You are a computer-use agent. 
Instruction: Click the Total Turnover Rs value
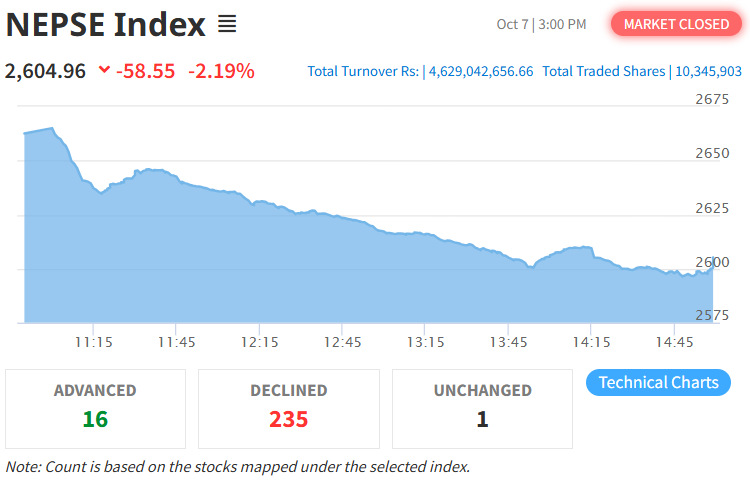(x=481, y=71)
